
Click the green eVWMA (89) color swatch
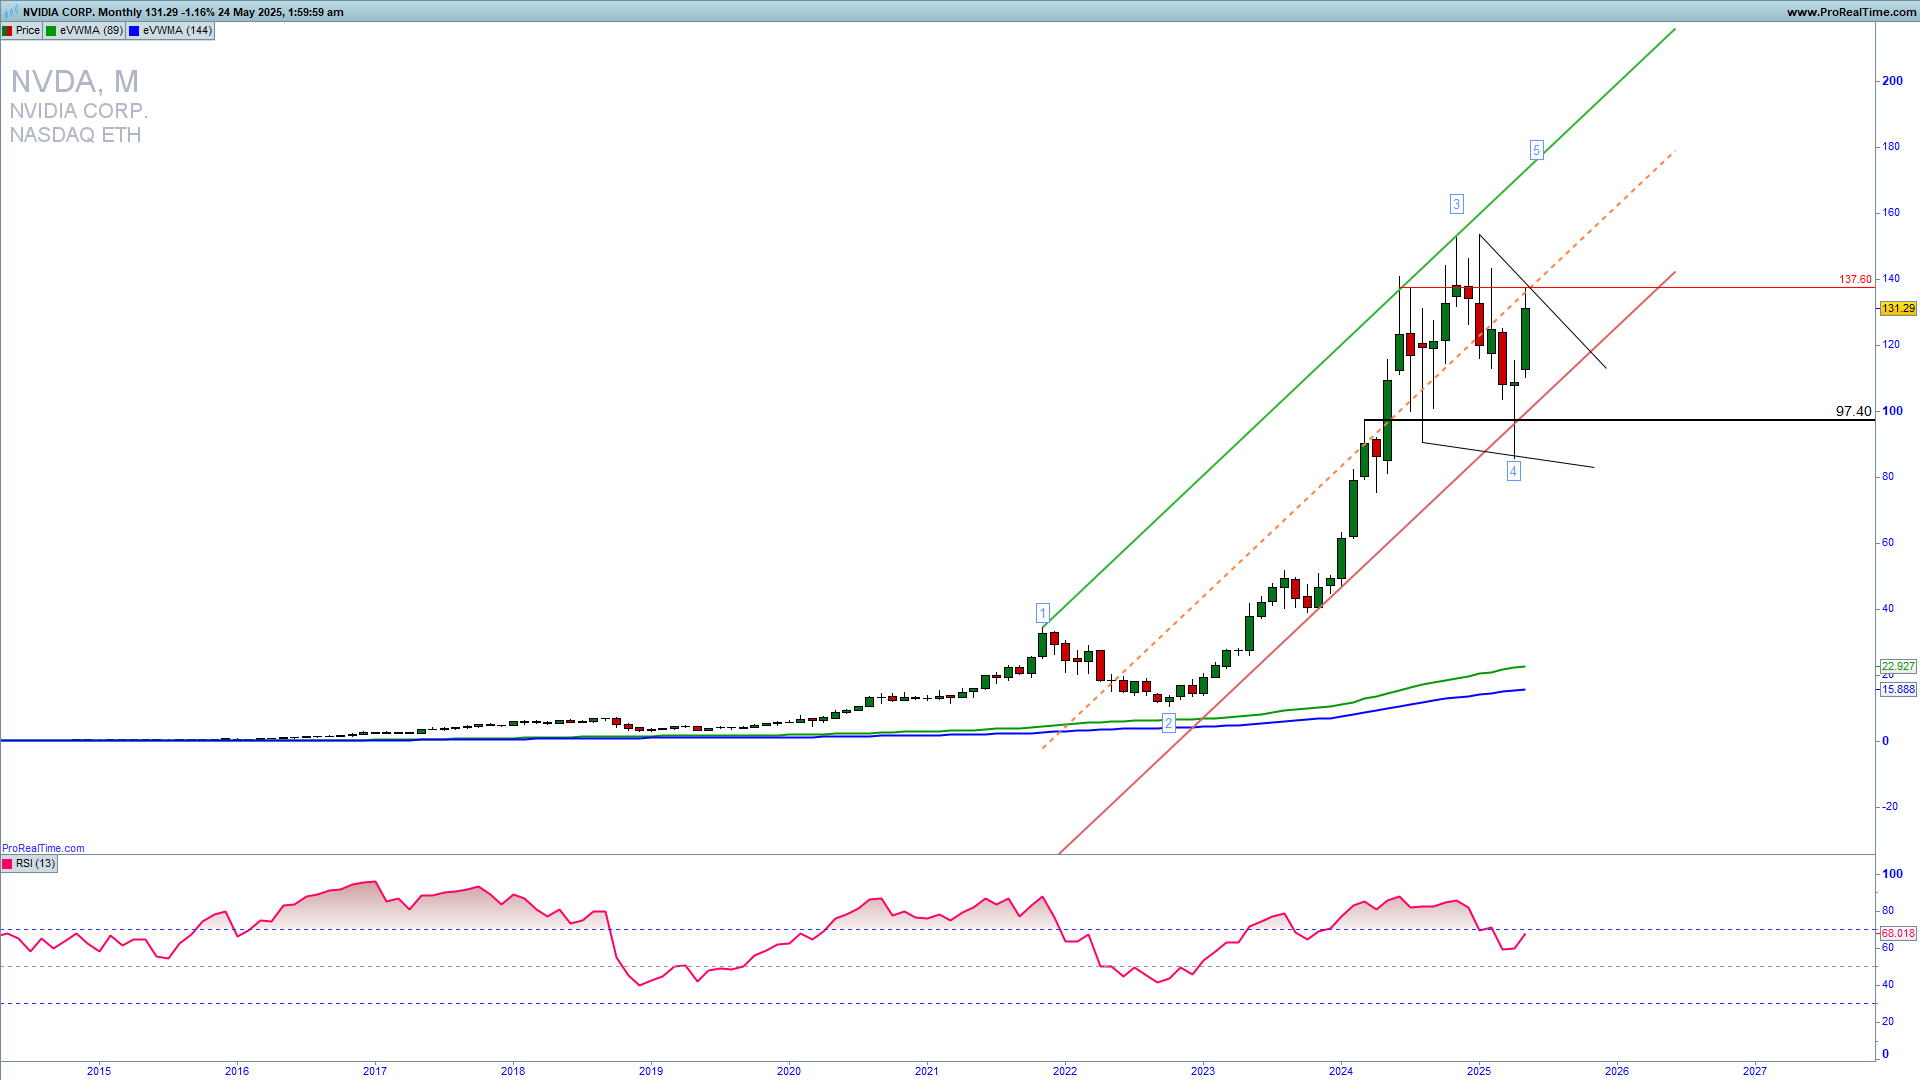pos(51,31)
